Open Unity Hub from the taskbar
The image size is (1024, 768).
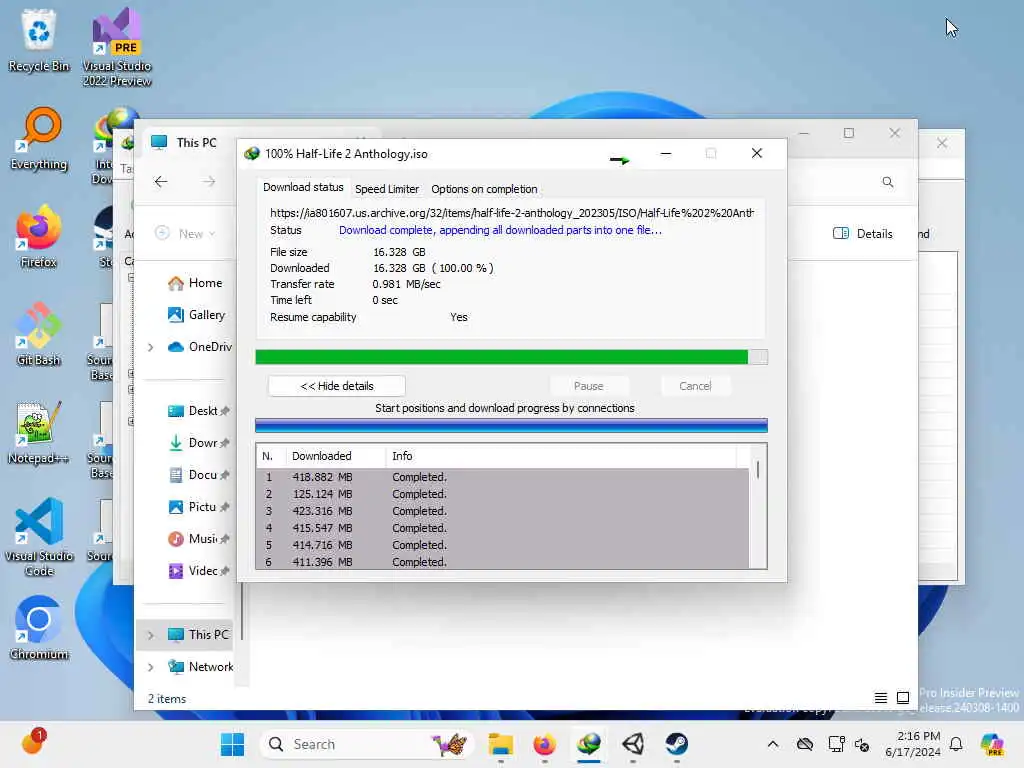pyautogui.click(x=633, y=744)
